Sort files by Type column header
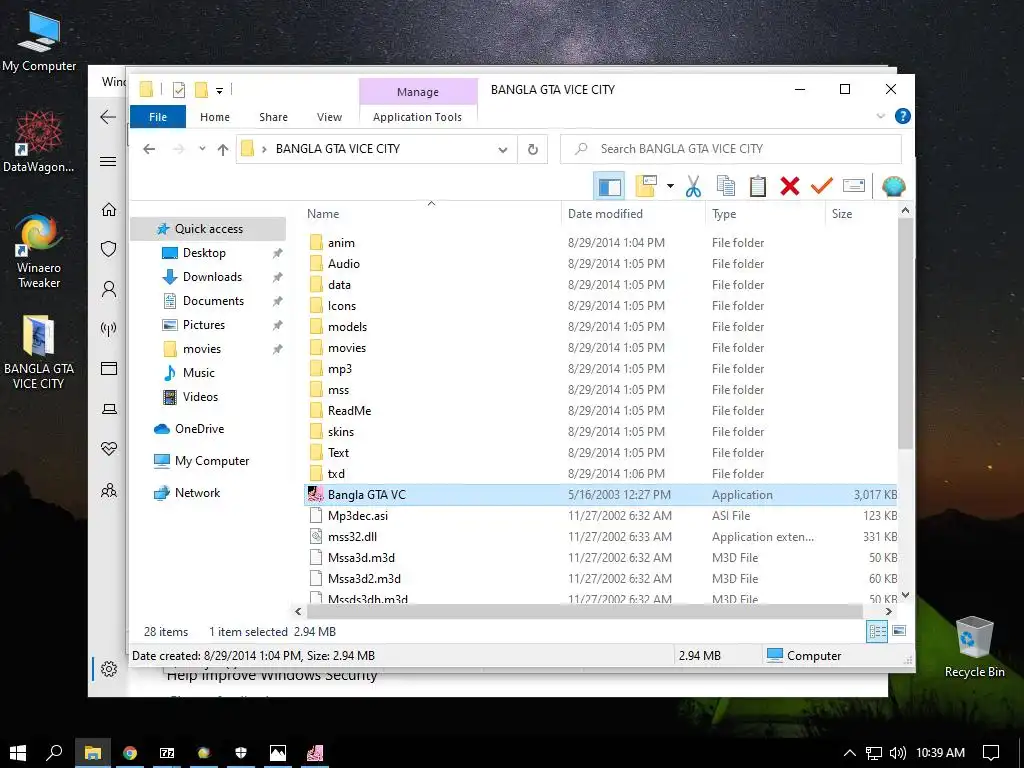 [765, 214]
